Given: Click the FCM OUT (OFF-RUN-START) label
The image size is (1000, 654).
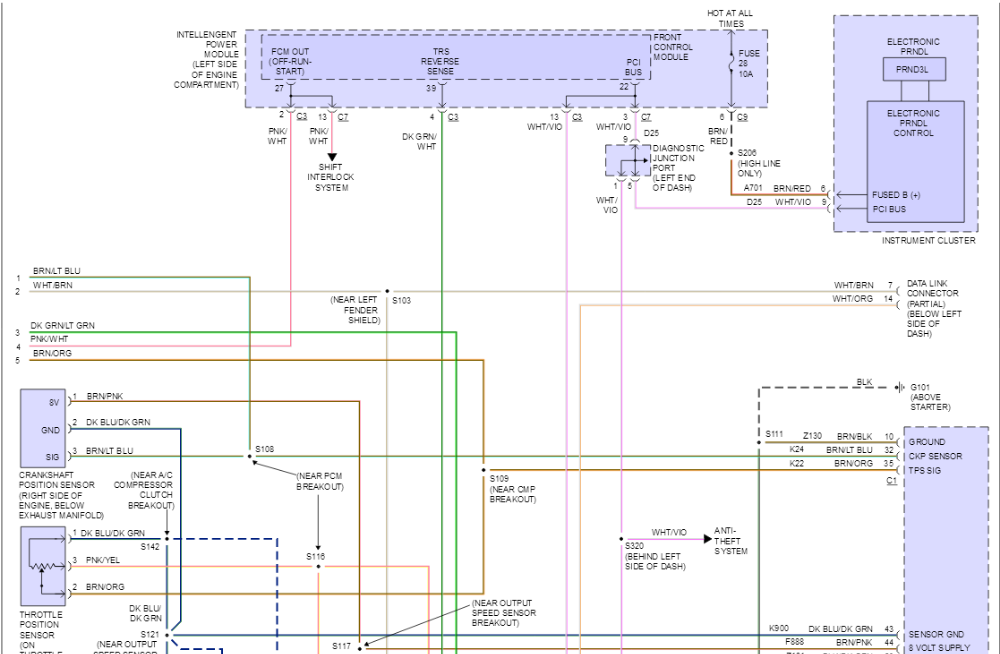Looking at the screenshot, I should (290, 61).
